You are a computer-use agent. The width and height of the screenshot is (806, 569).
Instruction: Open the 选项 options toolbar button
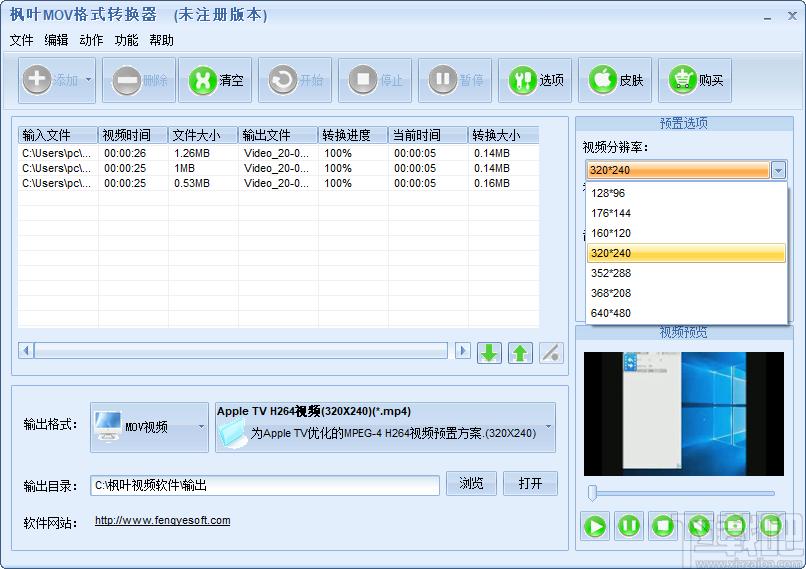[535, 80]
